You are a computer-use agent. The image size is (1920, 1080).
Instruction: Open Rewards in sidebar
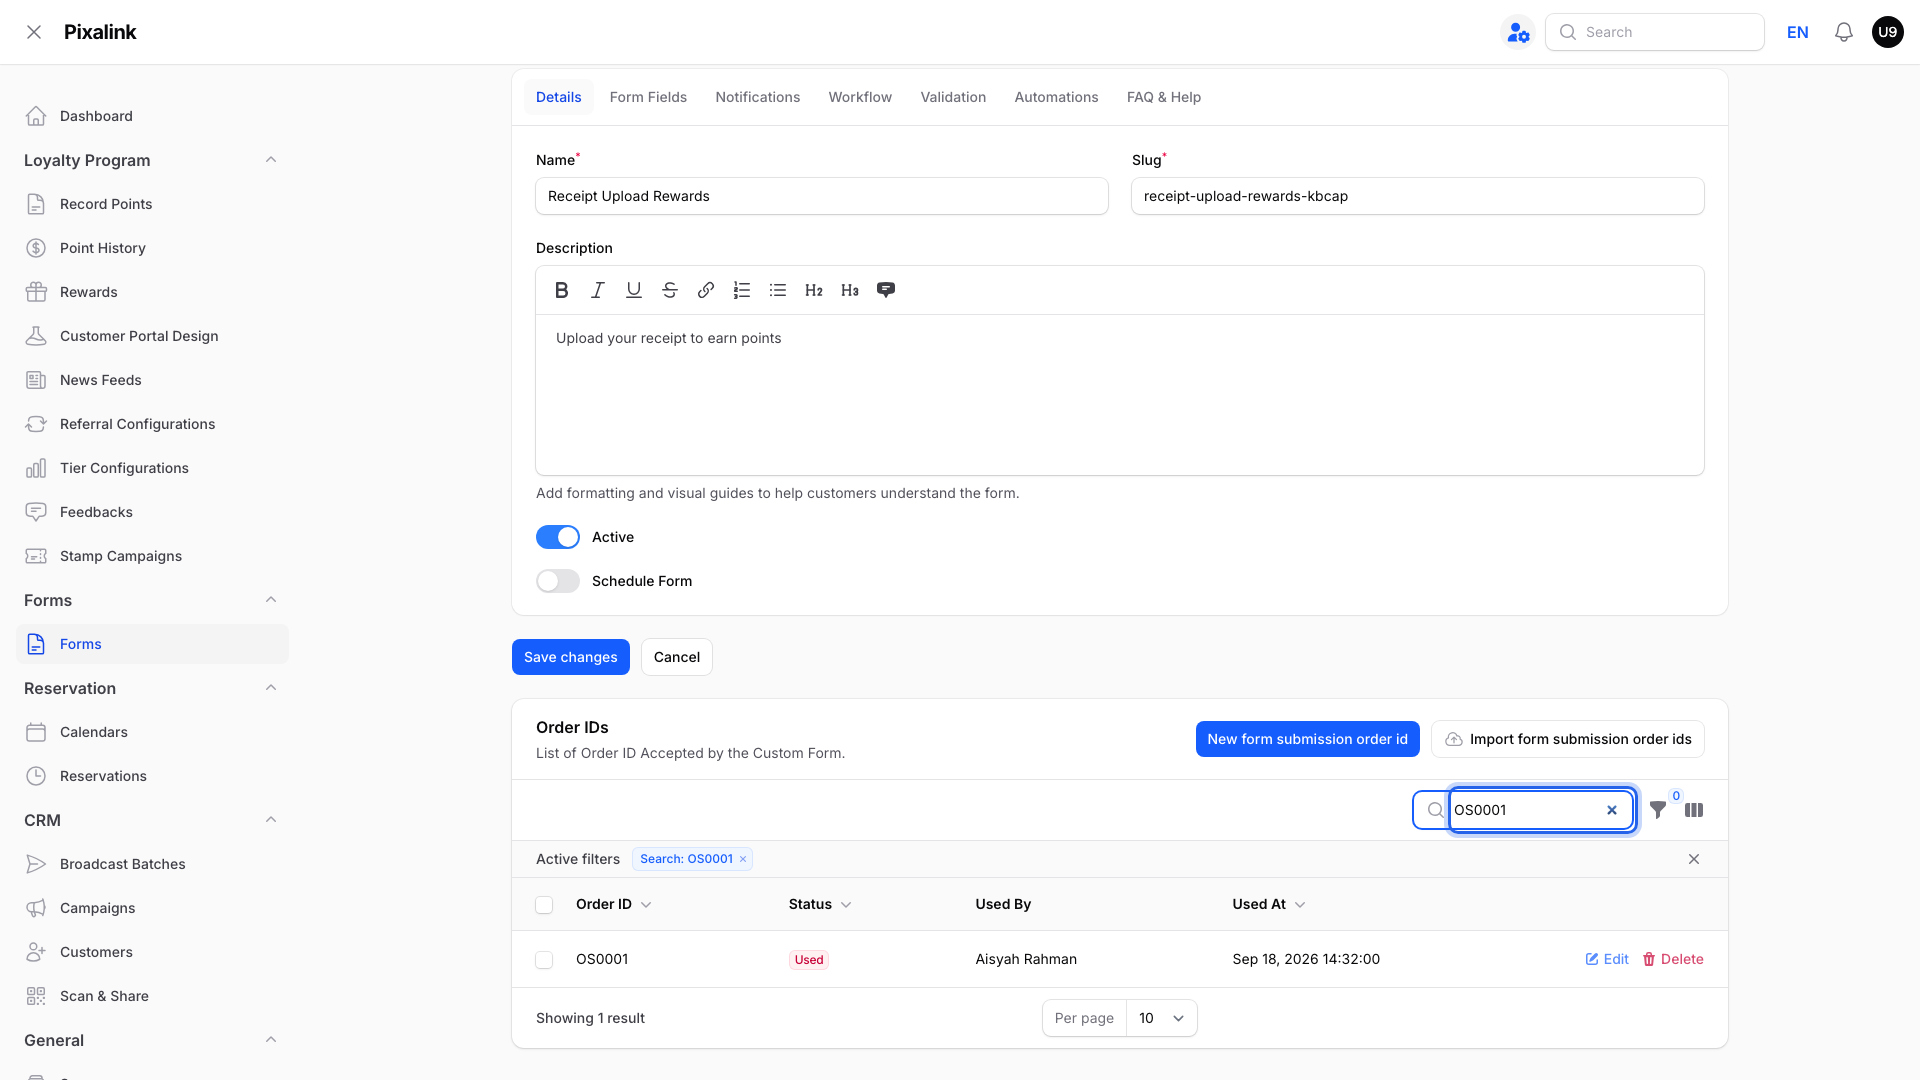pos(152,292)
